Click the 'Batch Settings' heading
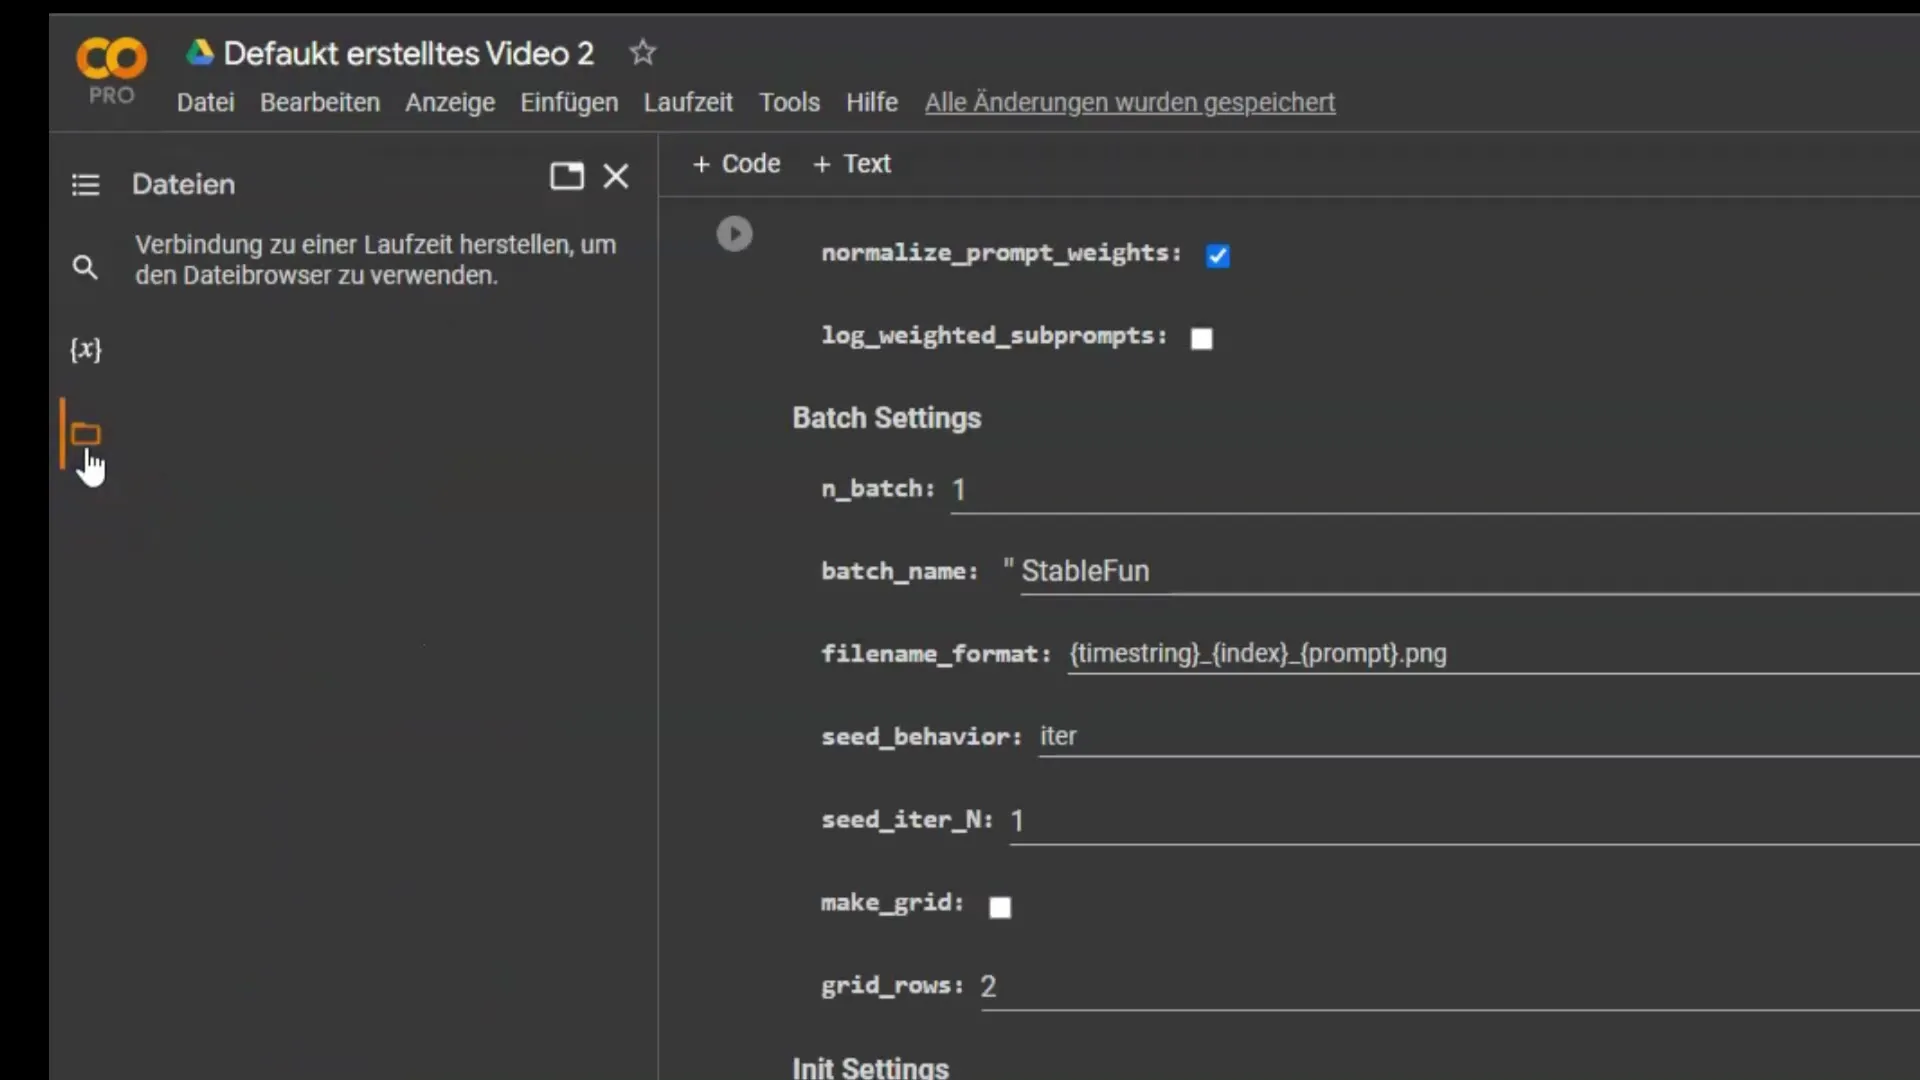Screen dimensions: 1920x1080 click(887, 418)
